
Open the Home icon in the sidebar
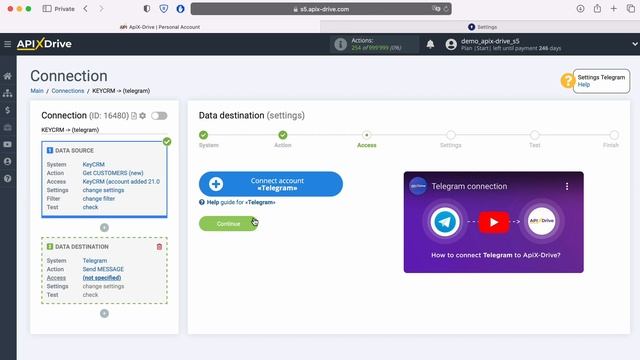(7, 76)
